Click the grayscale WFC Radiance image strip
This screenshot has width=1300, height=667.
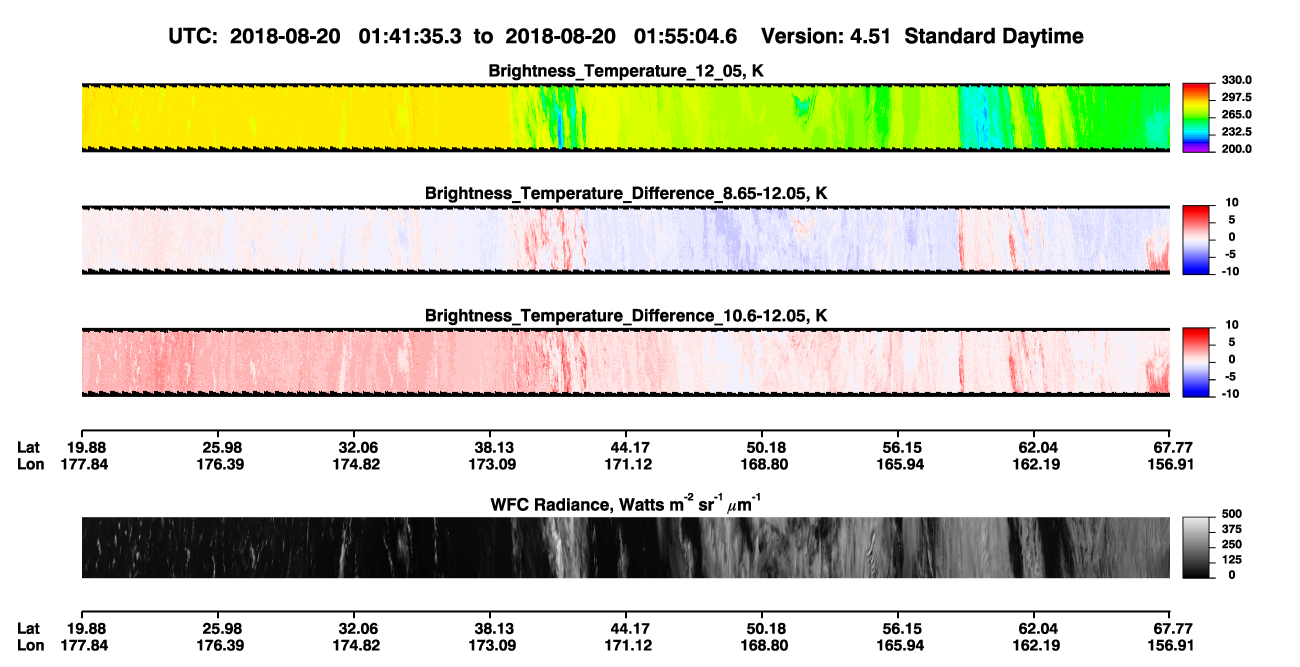click(x=625, y=548)
